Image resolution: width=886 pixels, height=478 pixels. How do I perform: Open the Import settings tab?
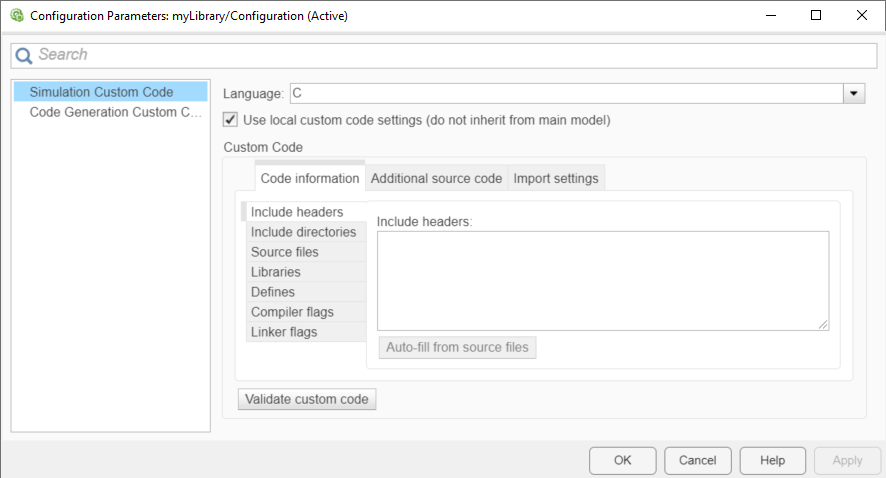pos(556,179)
